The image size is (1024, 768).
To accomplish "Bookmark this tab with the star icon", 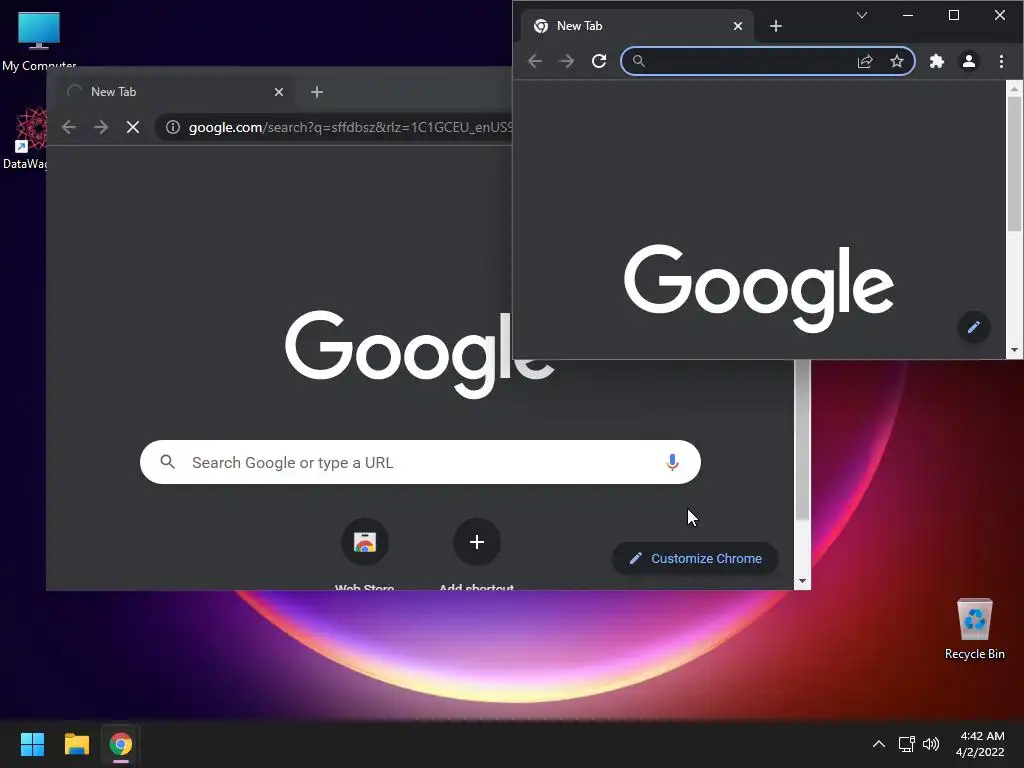I will [897, 61].
